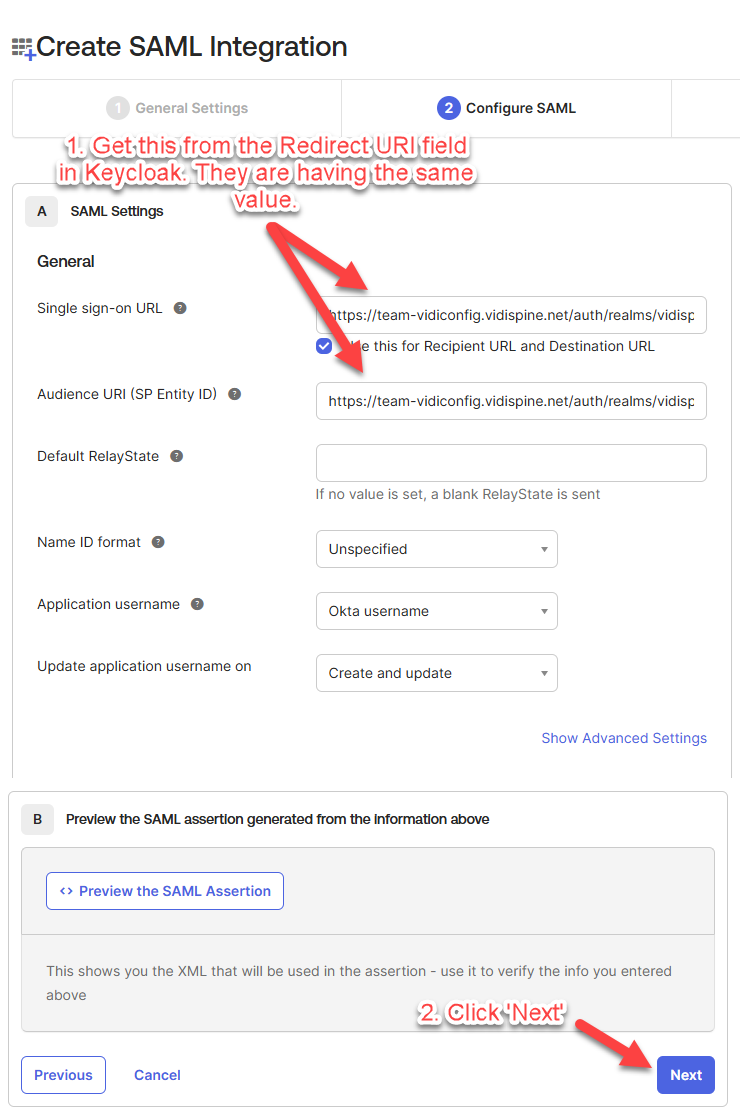This screenshot has height=1119, width=740.
Task: Select the Configure SAML step tab
Action: [x=507, y=108]
